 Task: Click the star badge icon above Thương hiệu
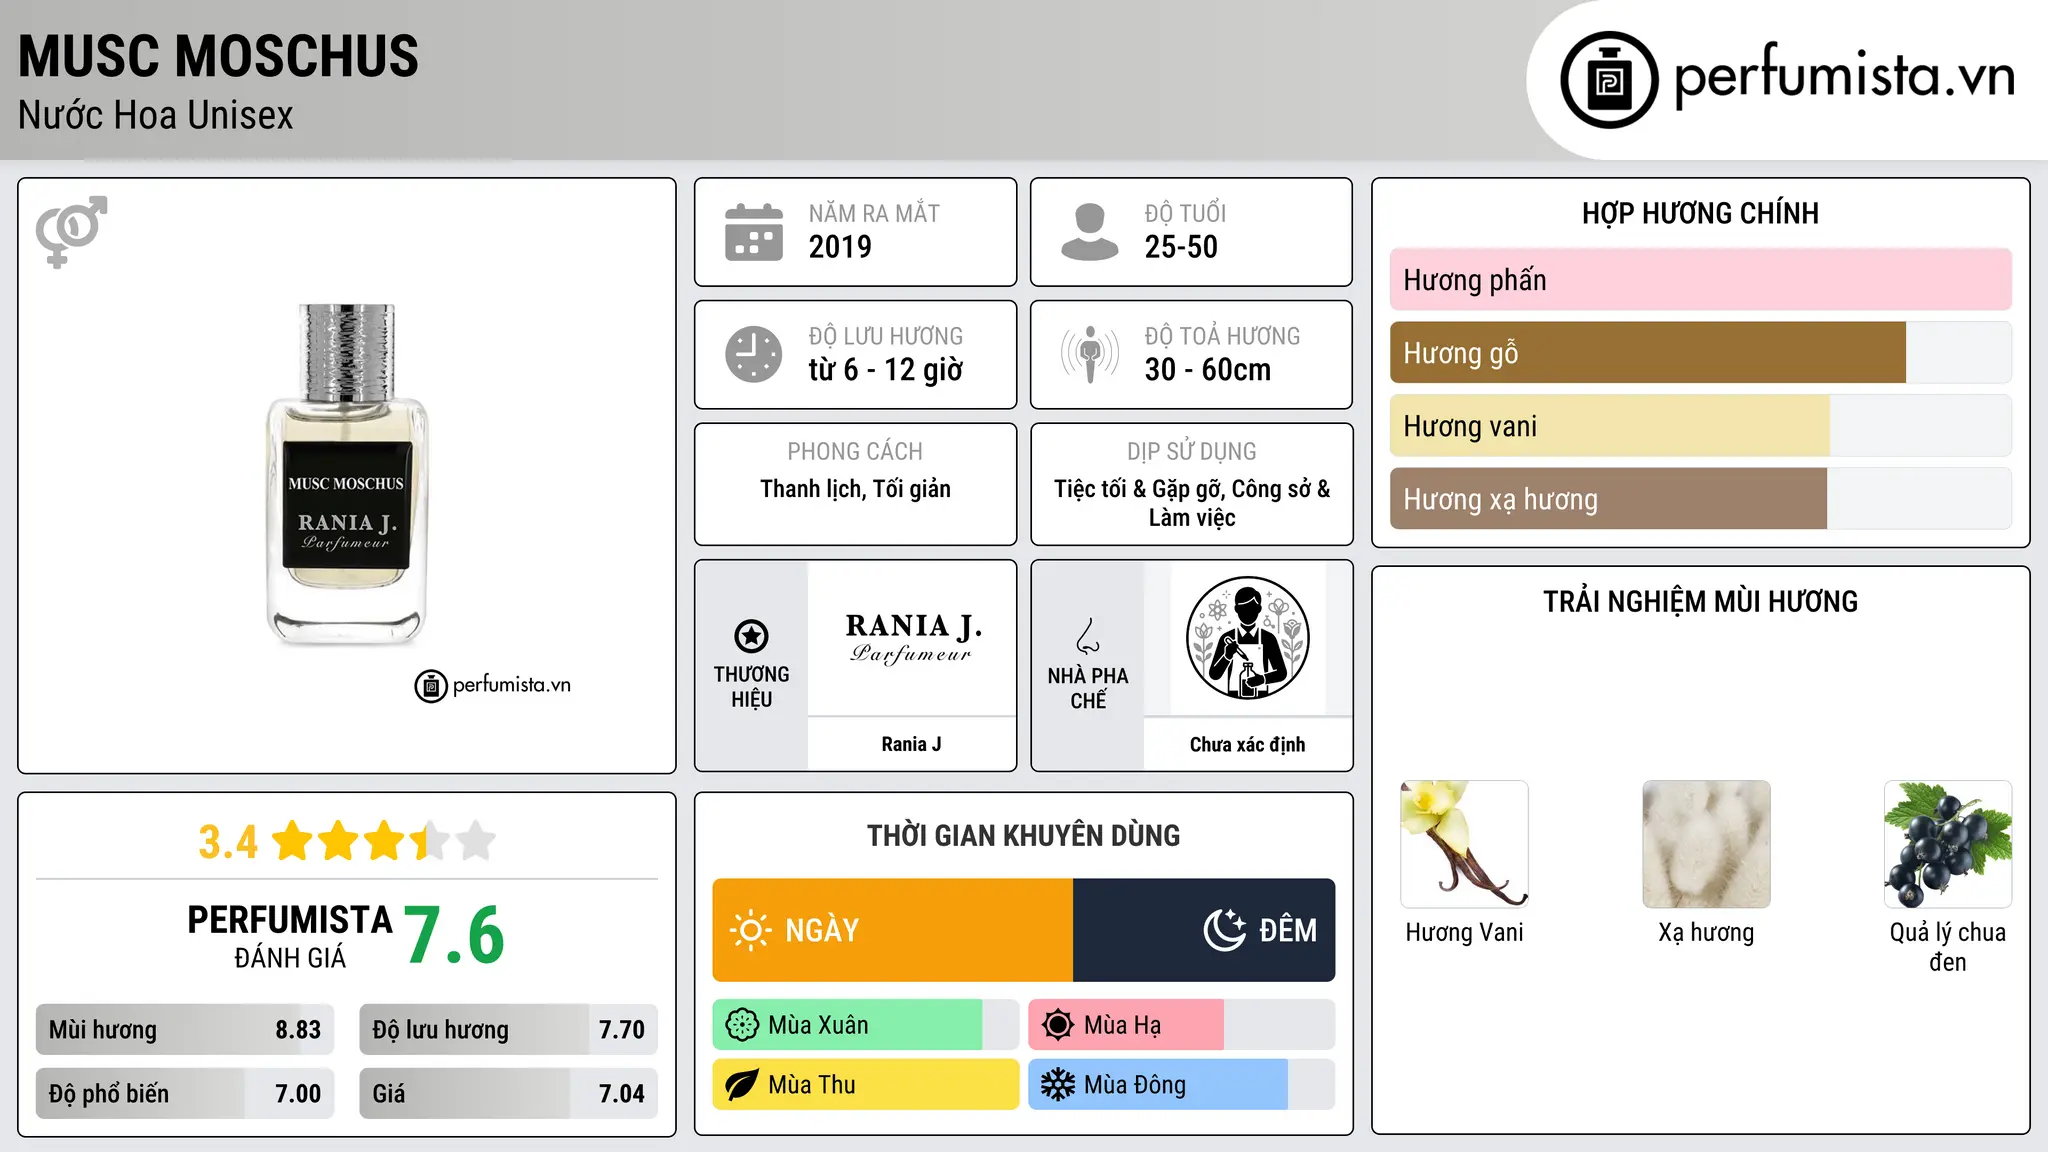[752, 636]
